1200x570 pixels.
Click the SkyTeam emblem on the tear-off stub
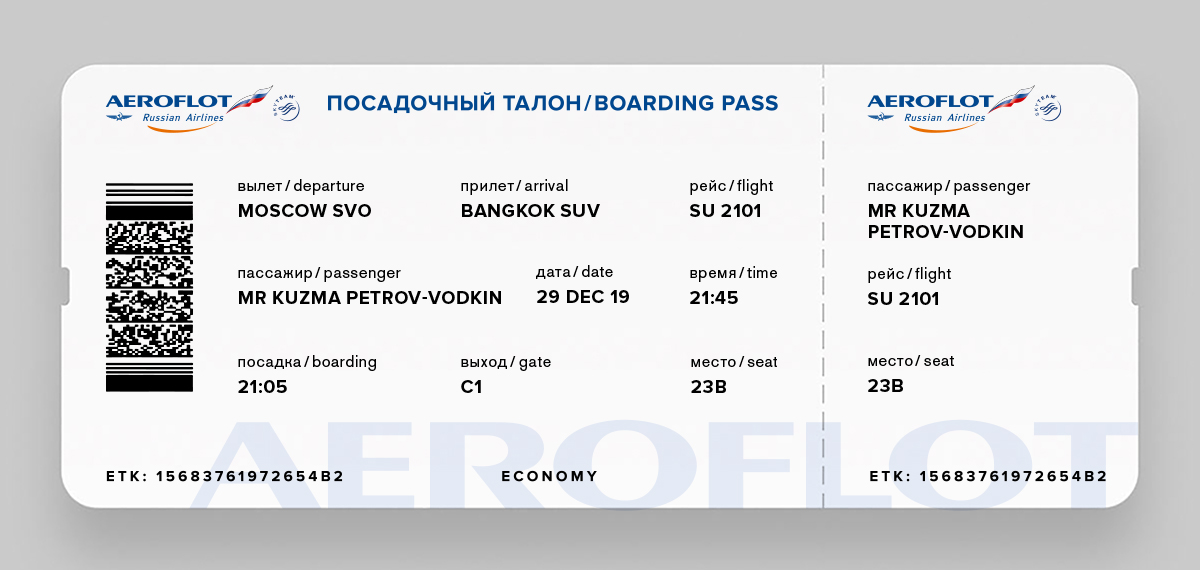pos(1048,107)
